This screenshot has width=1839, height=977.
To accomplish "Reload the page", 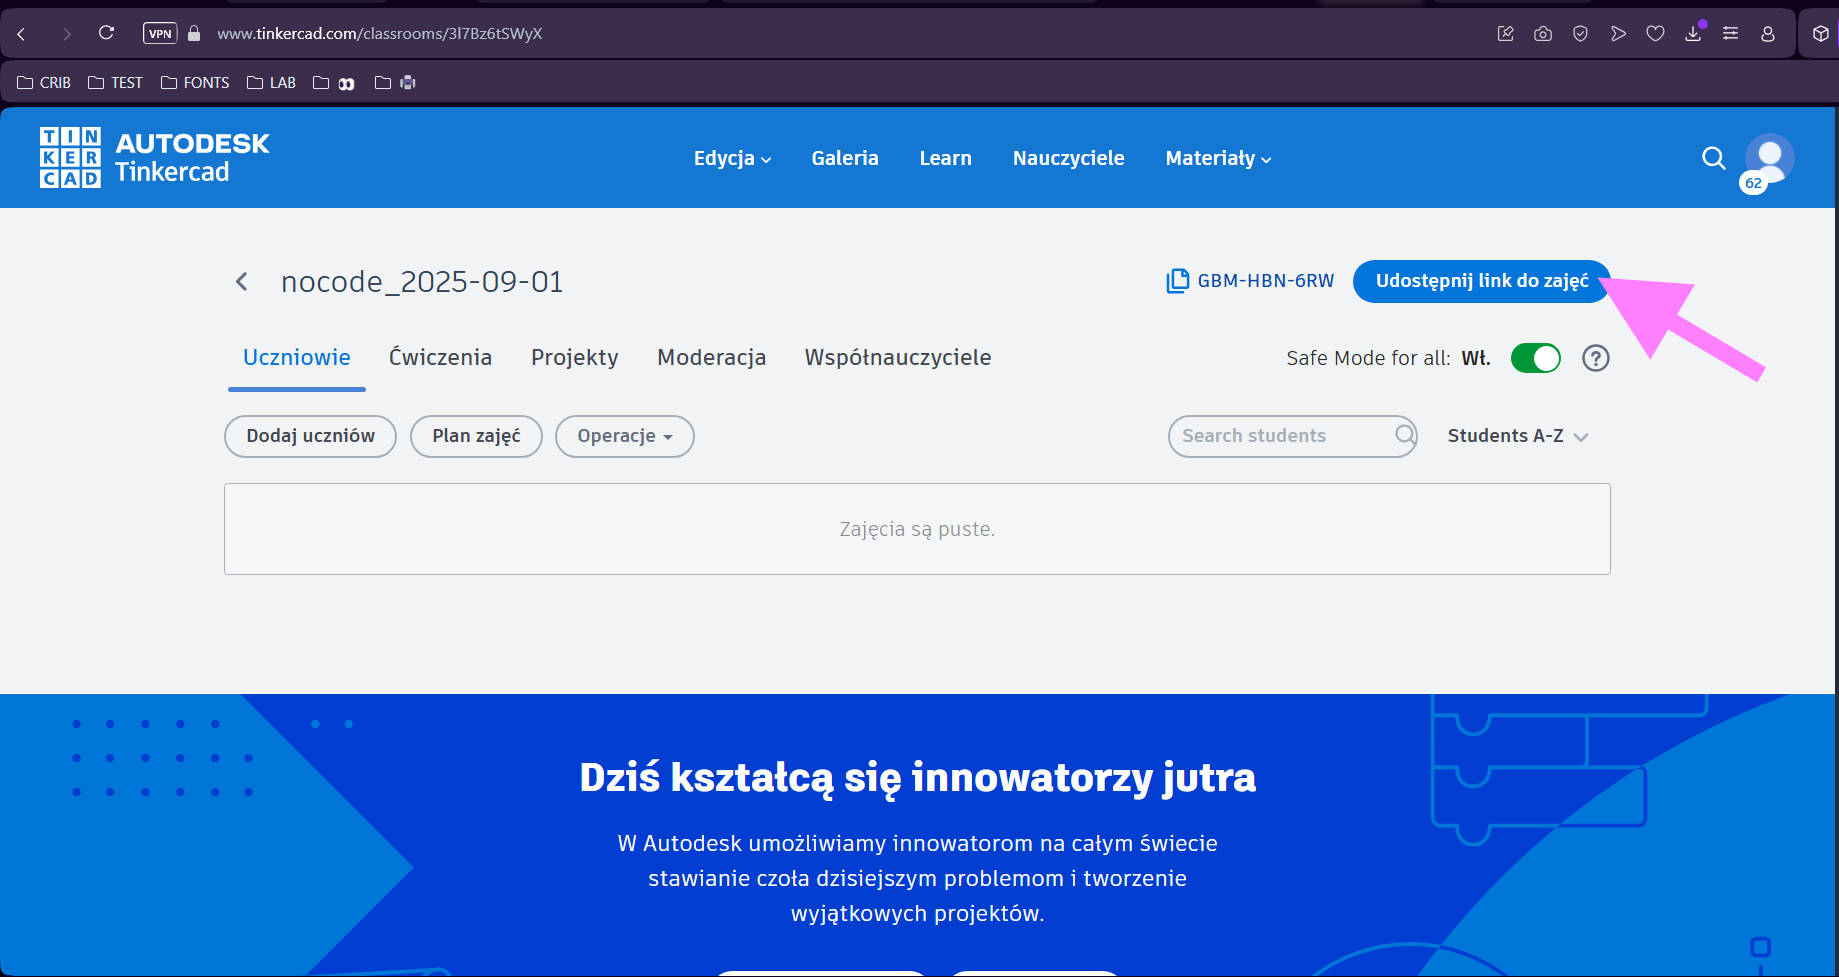I will click(106, 32).
